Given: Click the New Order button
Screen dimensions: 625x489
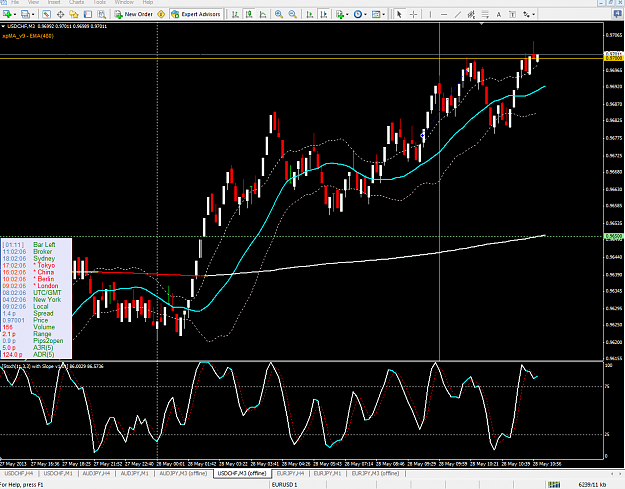Looking at the screenshot, I should click(x=134, y=14).
